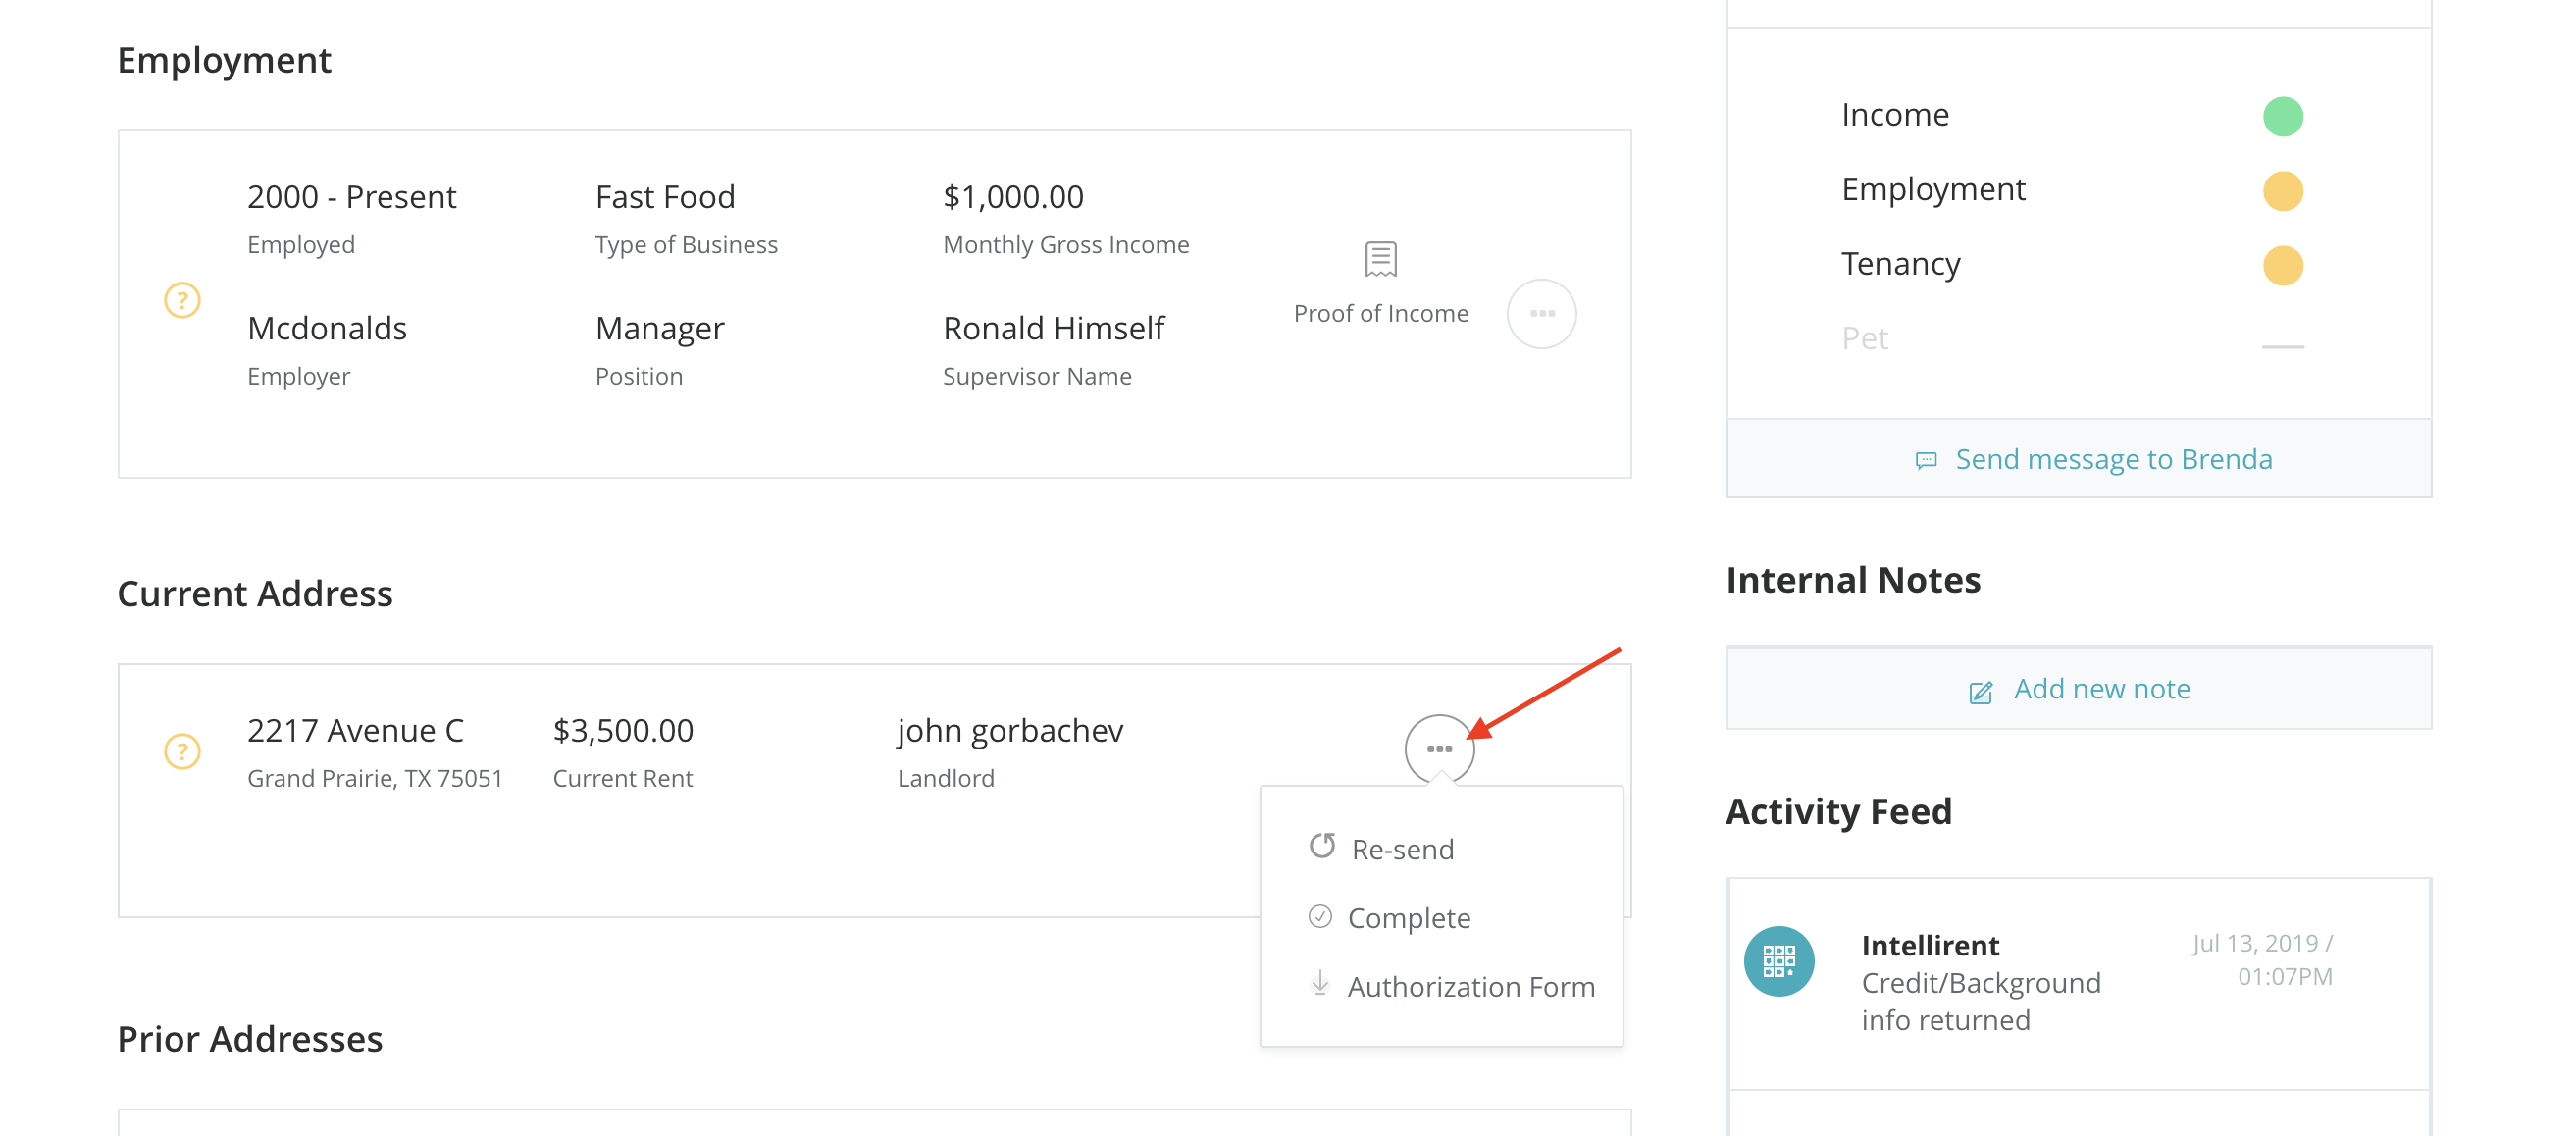Viewport: 2576px width, 1136px height.
Task: Click the Proof of Income document icon
Action: click(x=1380, y=259)
